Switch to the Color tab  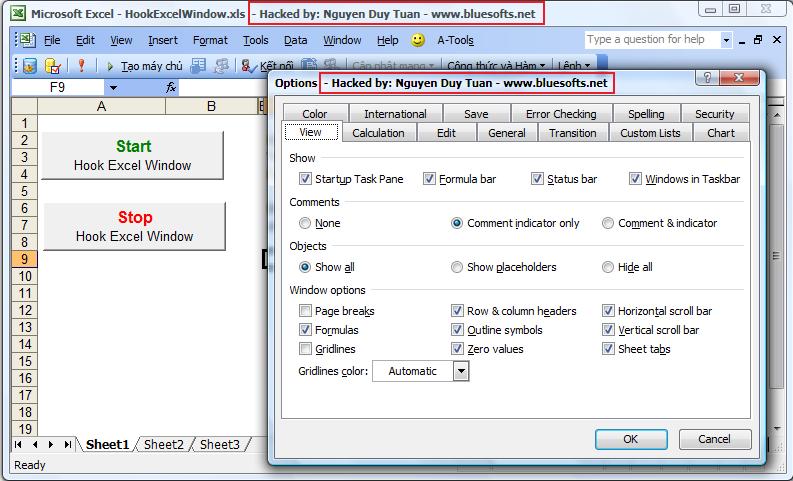315,114
